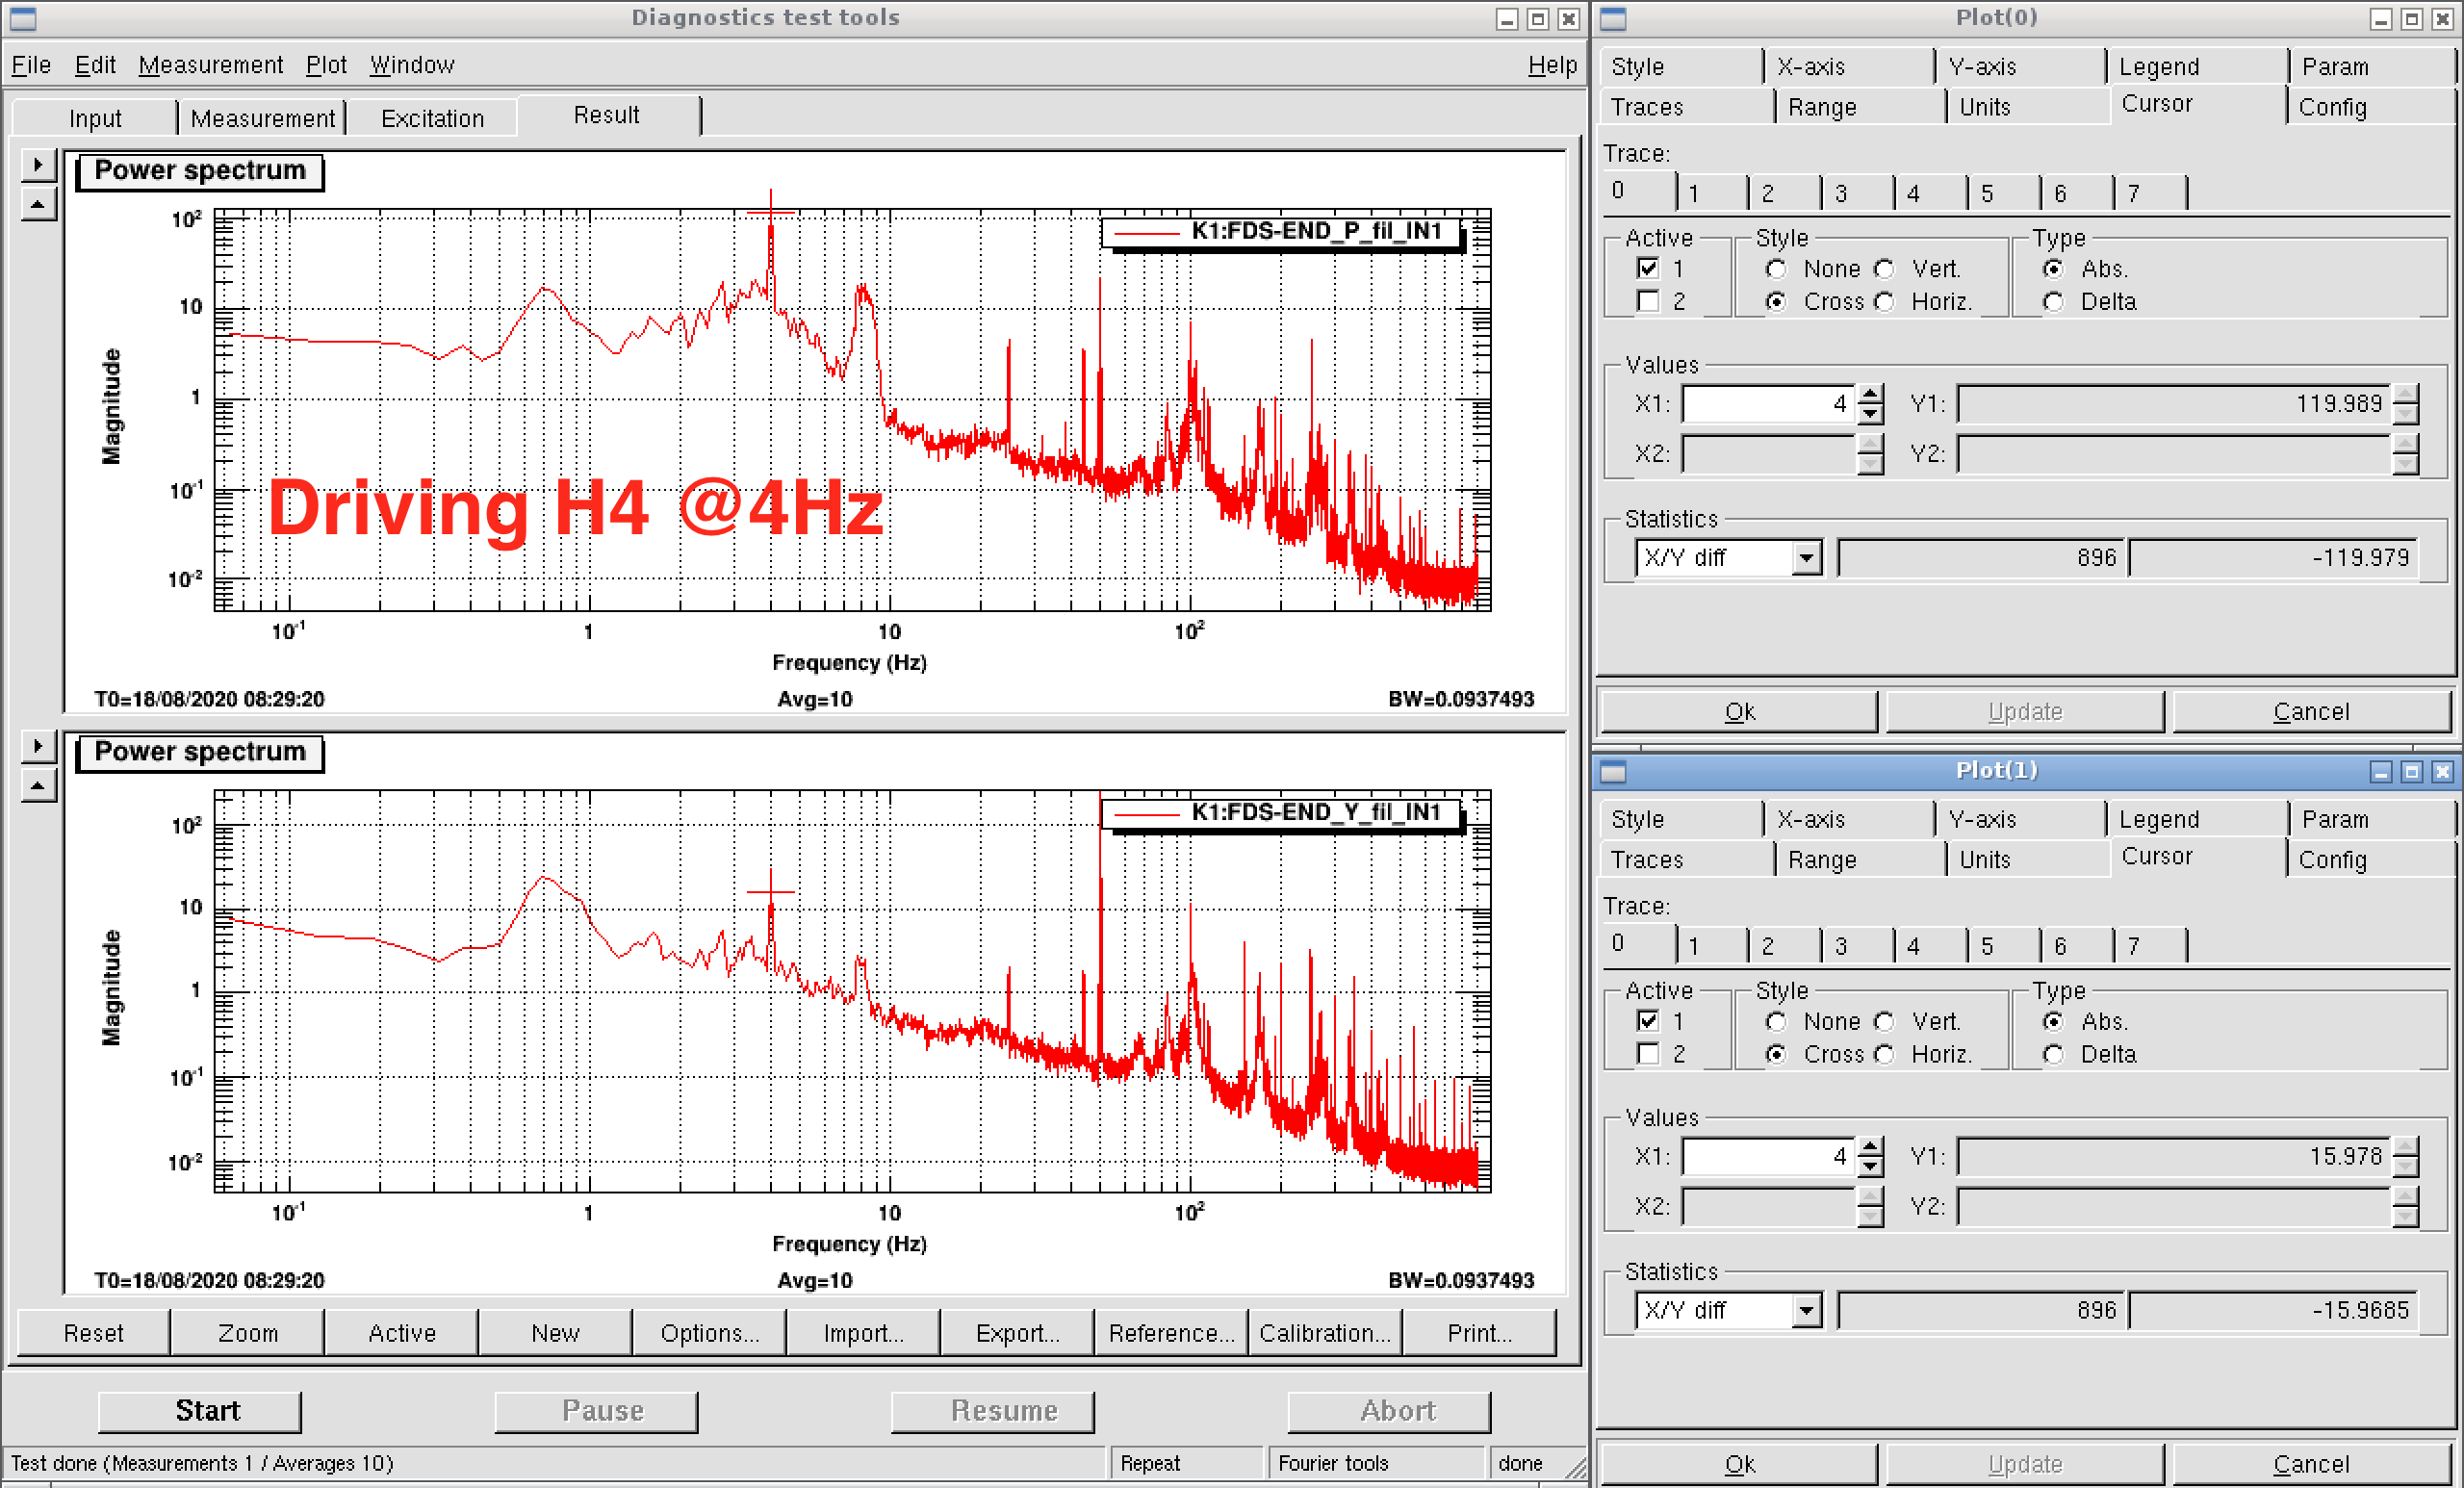Select Abs. cursor type in Plot(1)

pyautogui.click(x=2053, y=1022)
